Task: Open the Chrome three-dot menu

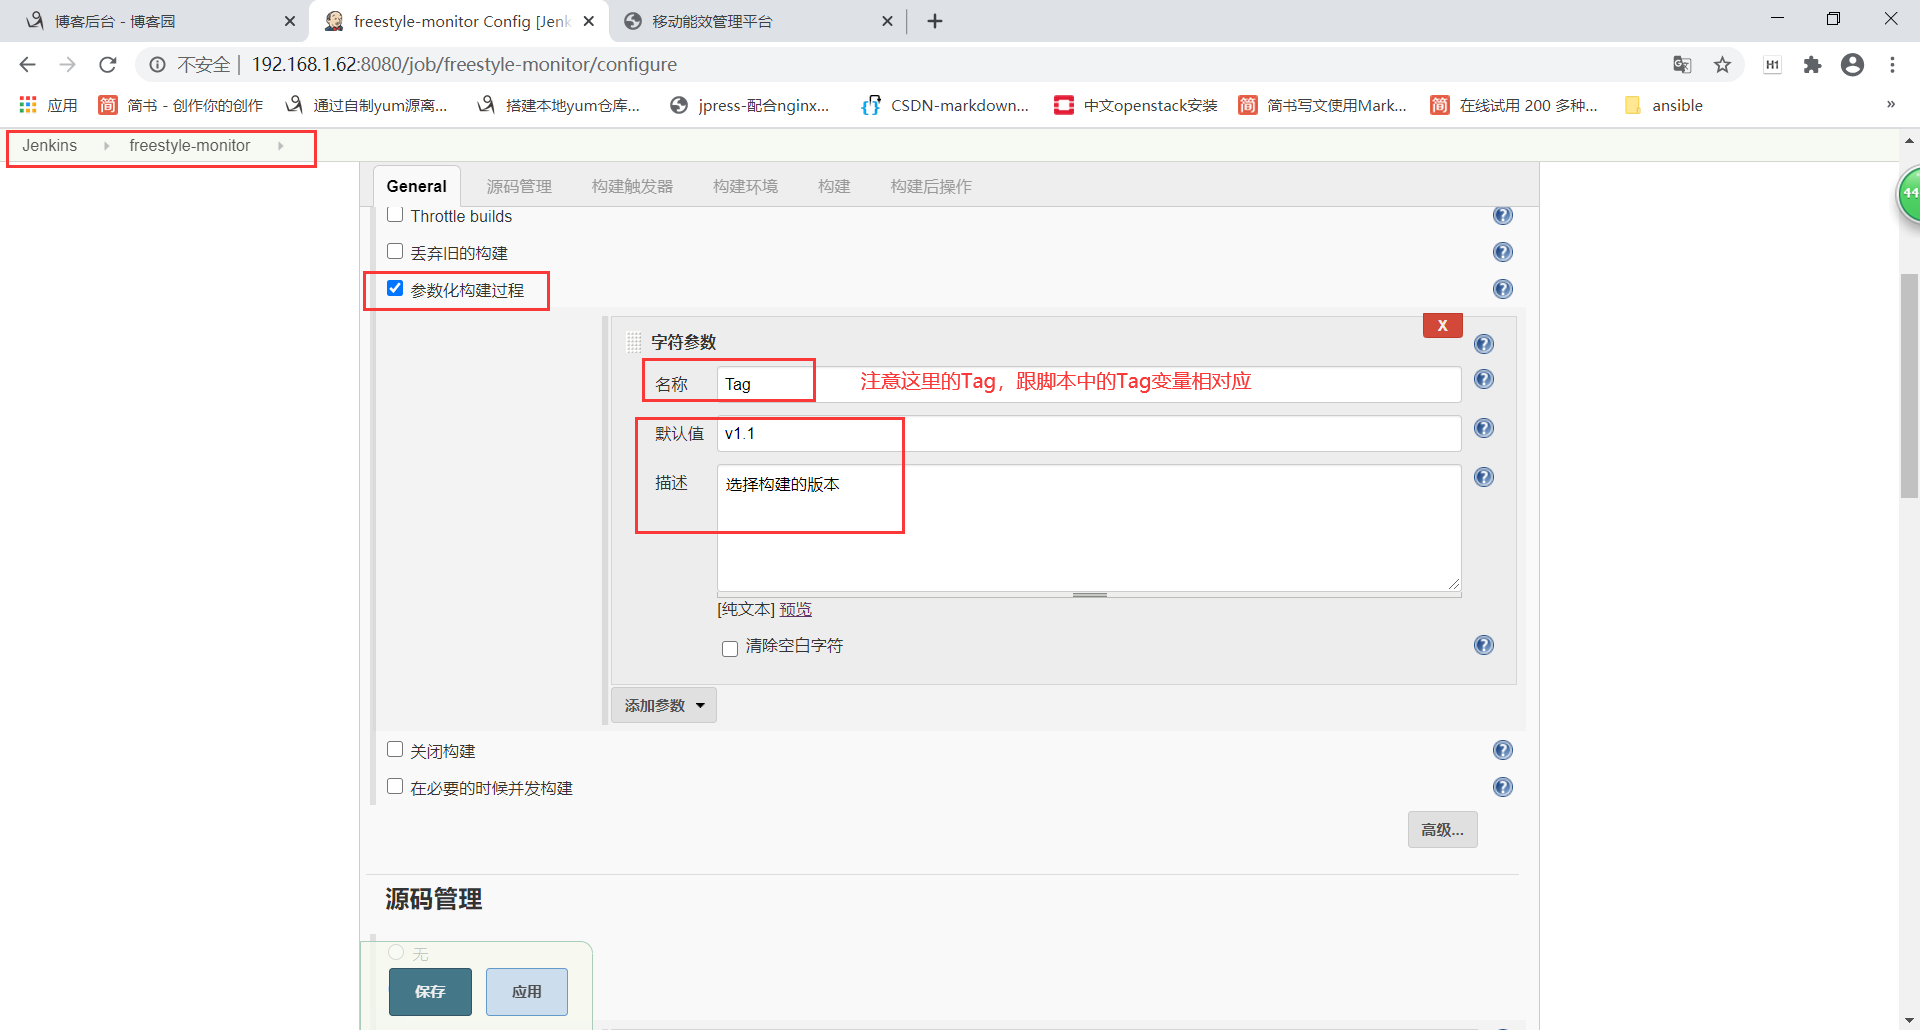Action: (x=1892, y=65)
